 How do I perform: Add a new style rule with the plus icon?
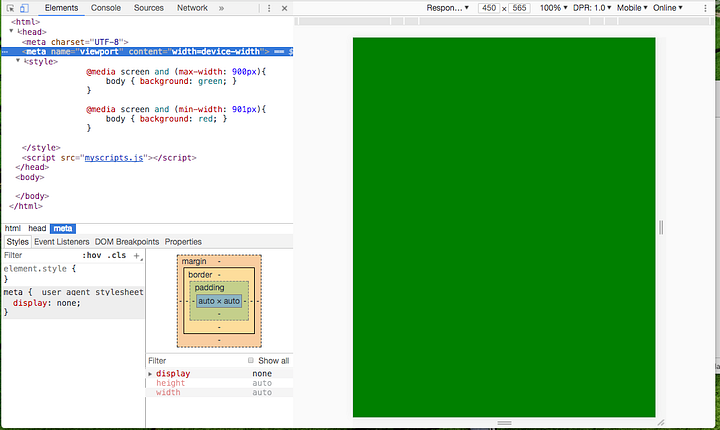(137, 256)
